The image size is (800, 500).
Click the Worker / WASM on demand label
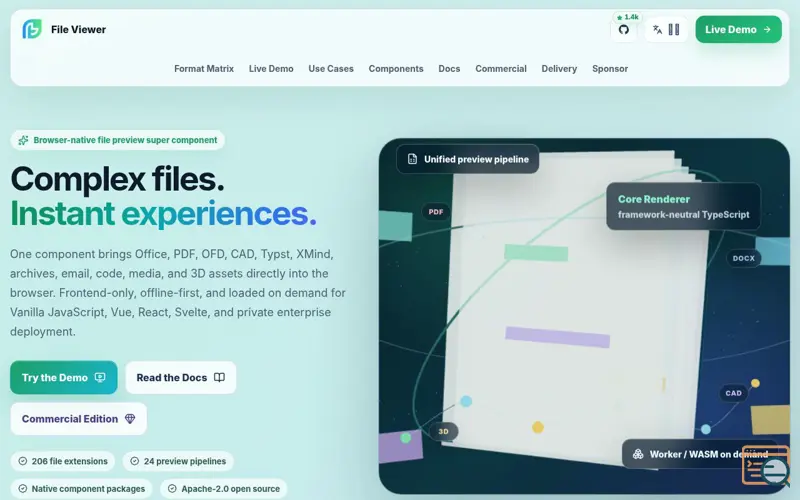pyautogui.click(x=699, y=454)
